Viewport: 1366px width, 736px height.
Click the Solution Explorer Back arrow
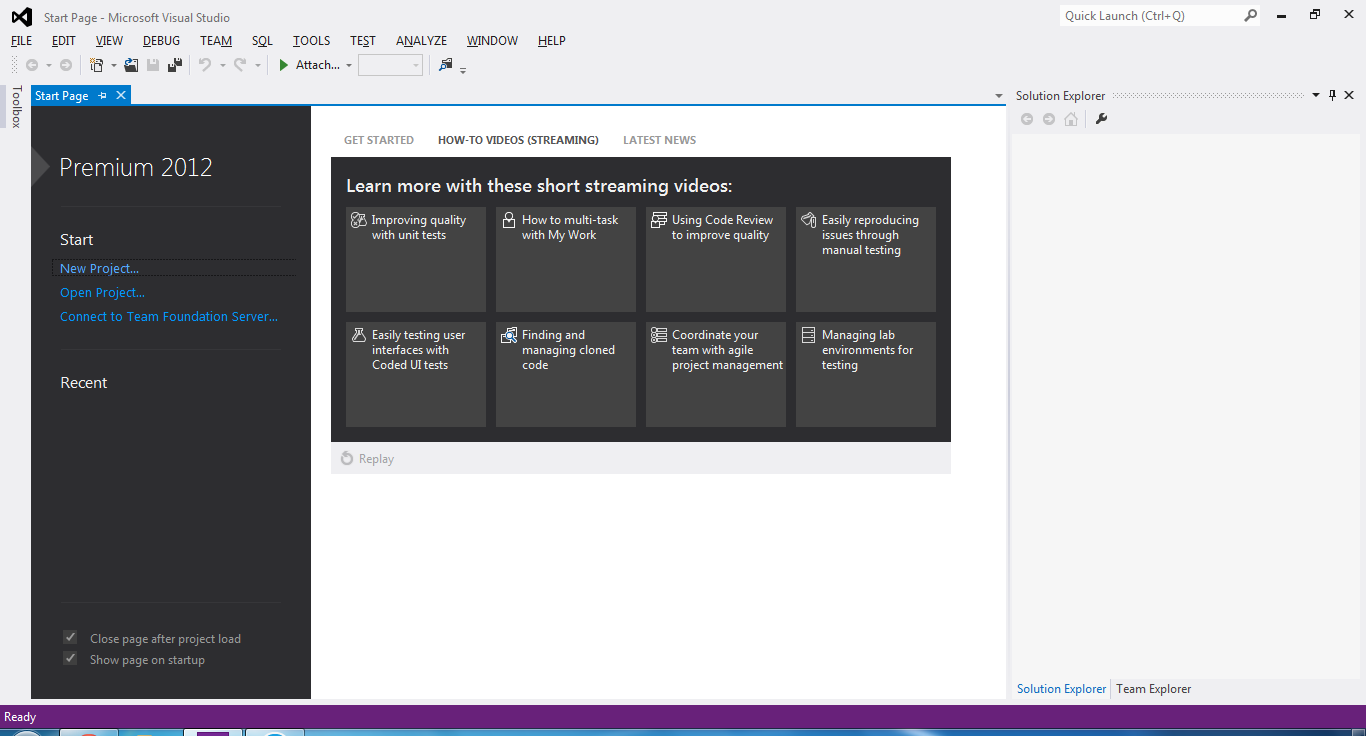coord(1027,119)
